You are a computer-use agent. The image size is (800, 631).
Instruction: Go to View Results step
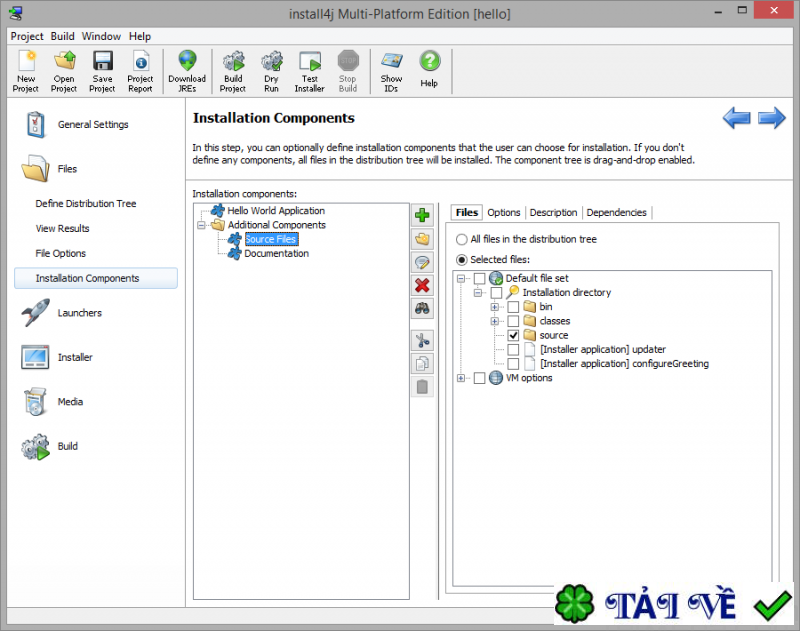click(62, 229)
